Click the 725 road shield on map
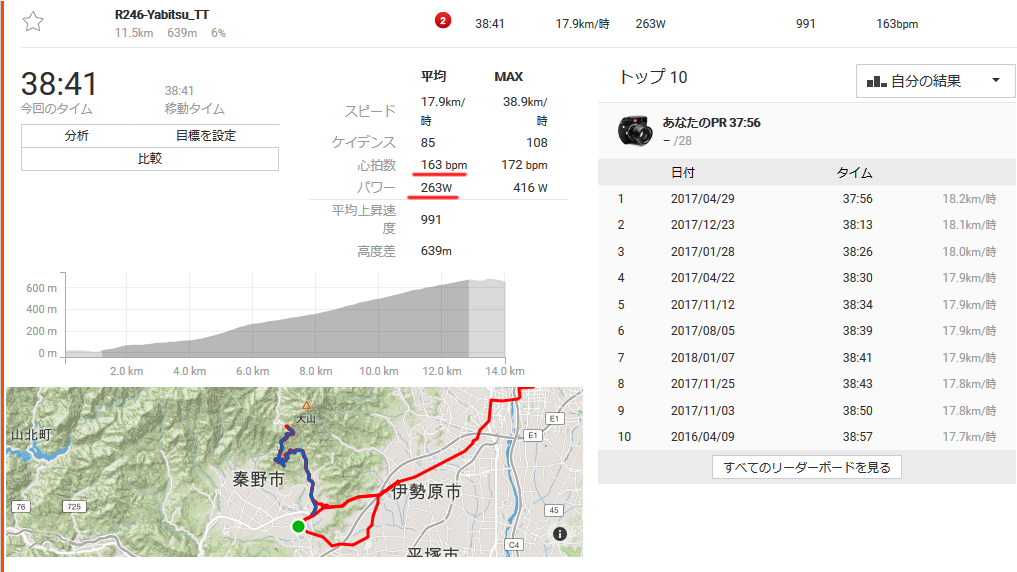Screen dimensions: 1017x572 click(x=74, y=506)
